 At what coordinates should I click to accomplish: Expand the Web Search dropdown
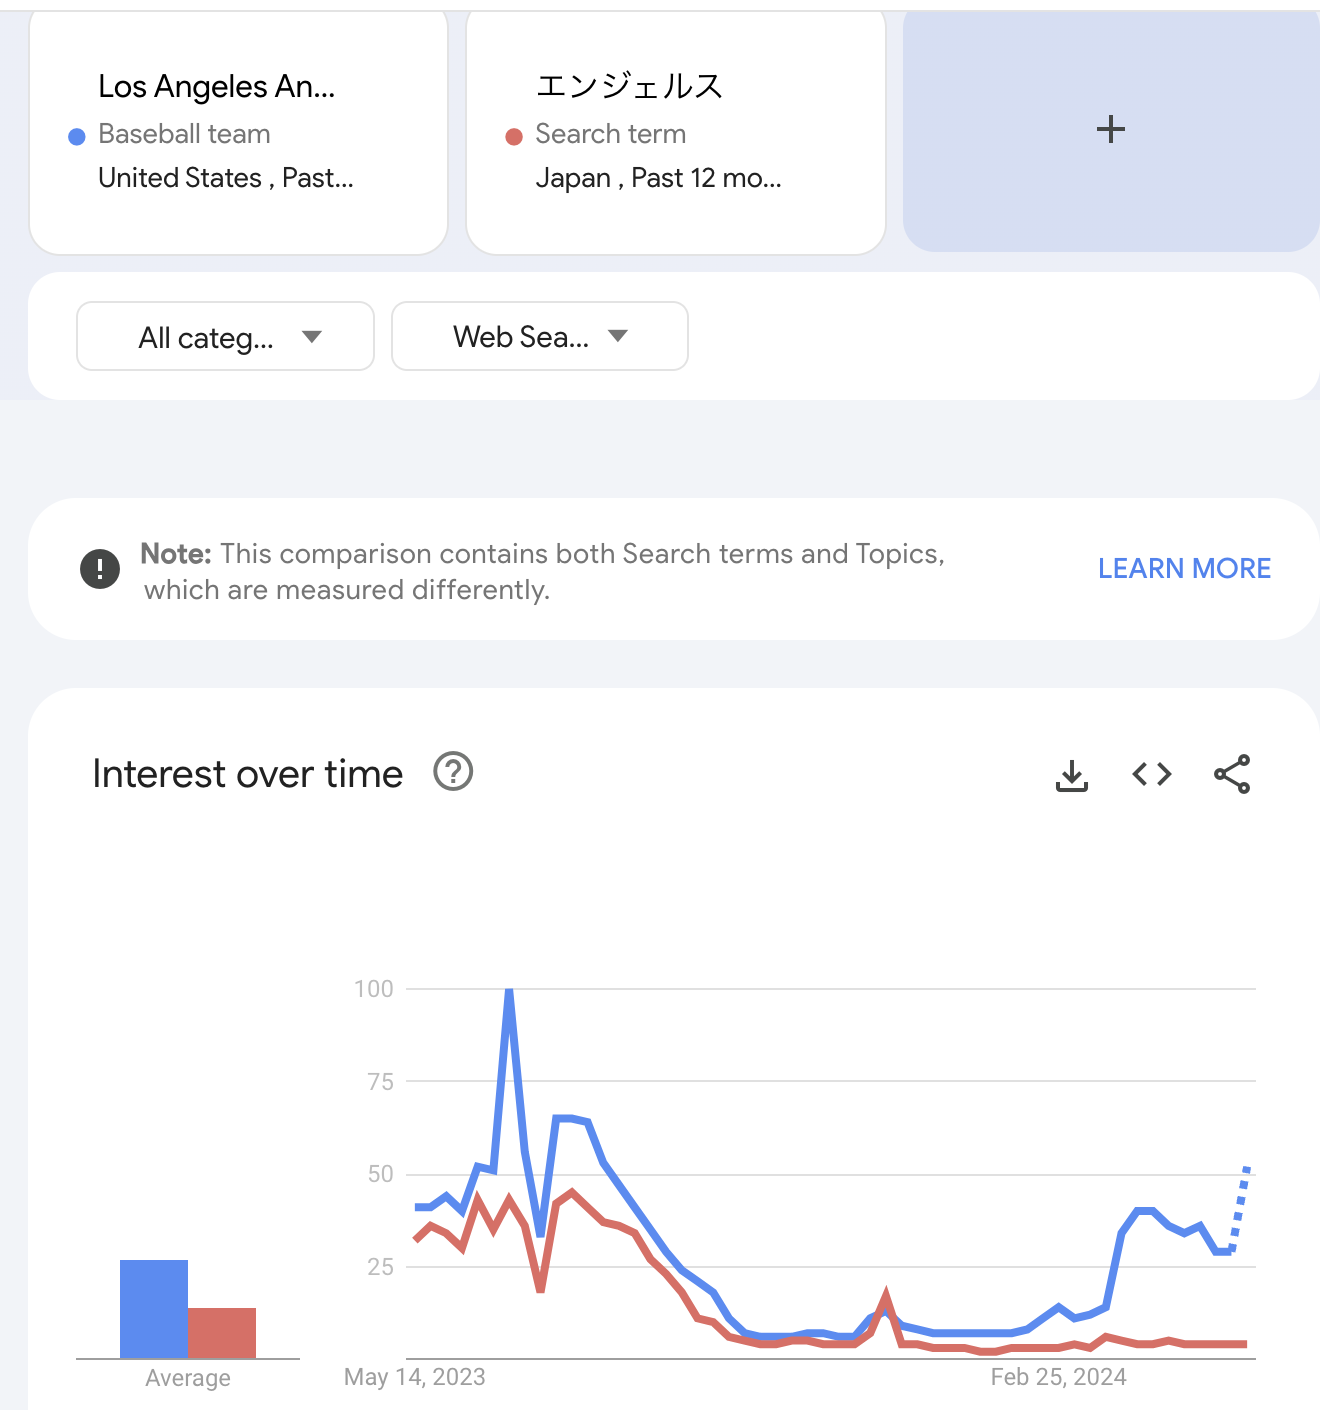click(x=540, y=337)
